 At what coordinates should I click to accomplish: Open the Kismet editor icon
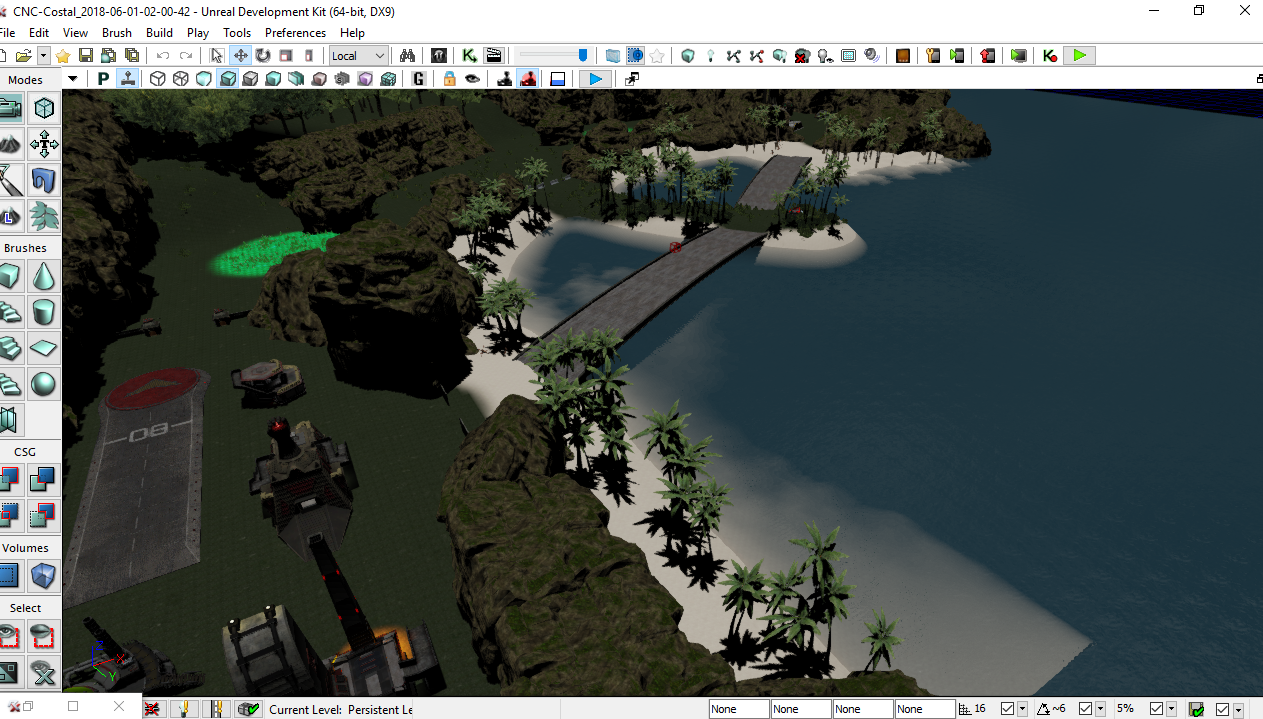coord(469,56)
